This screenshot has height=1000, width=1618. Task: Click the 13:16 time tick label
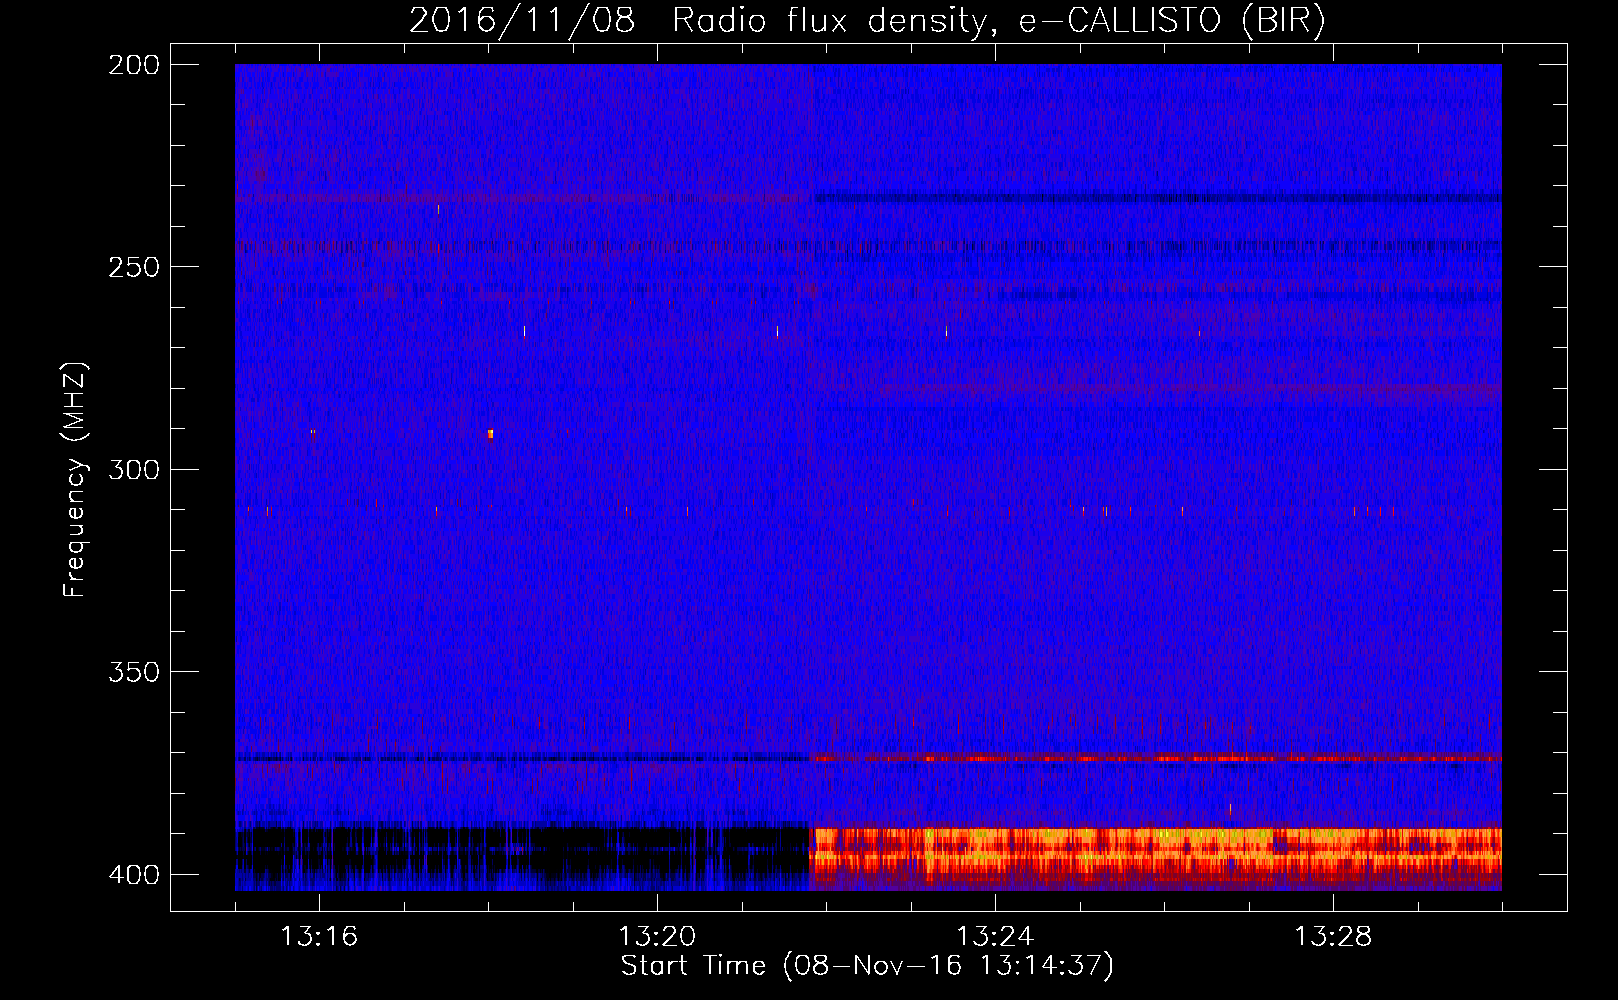click(x=319, y=937)
